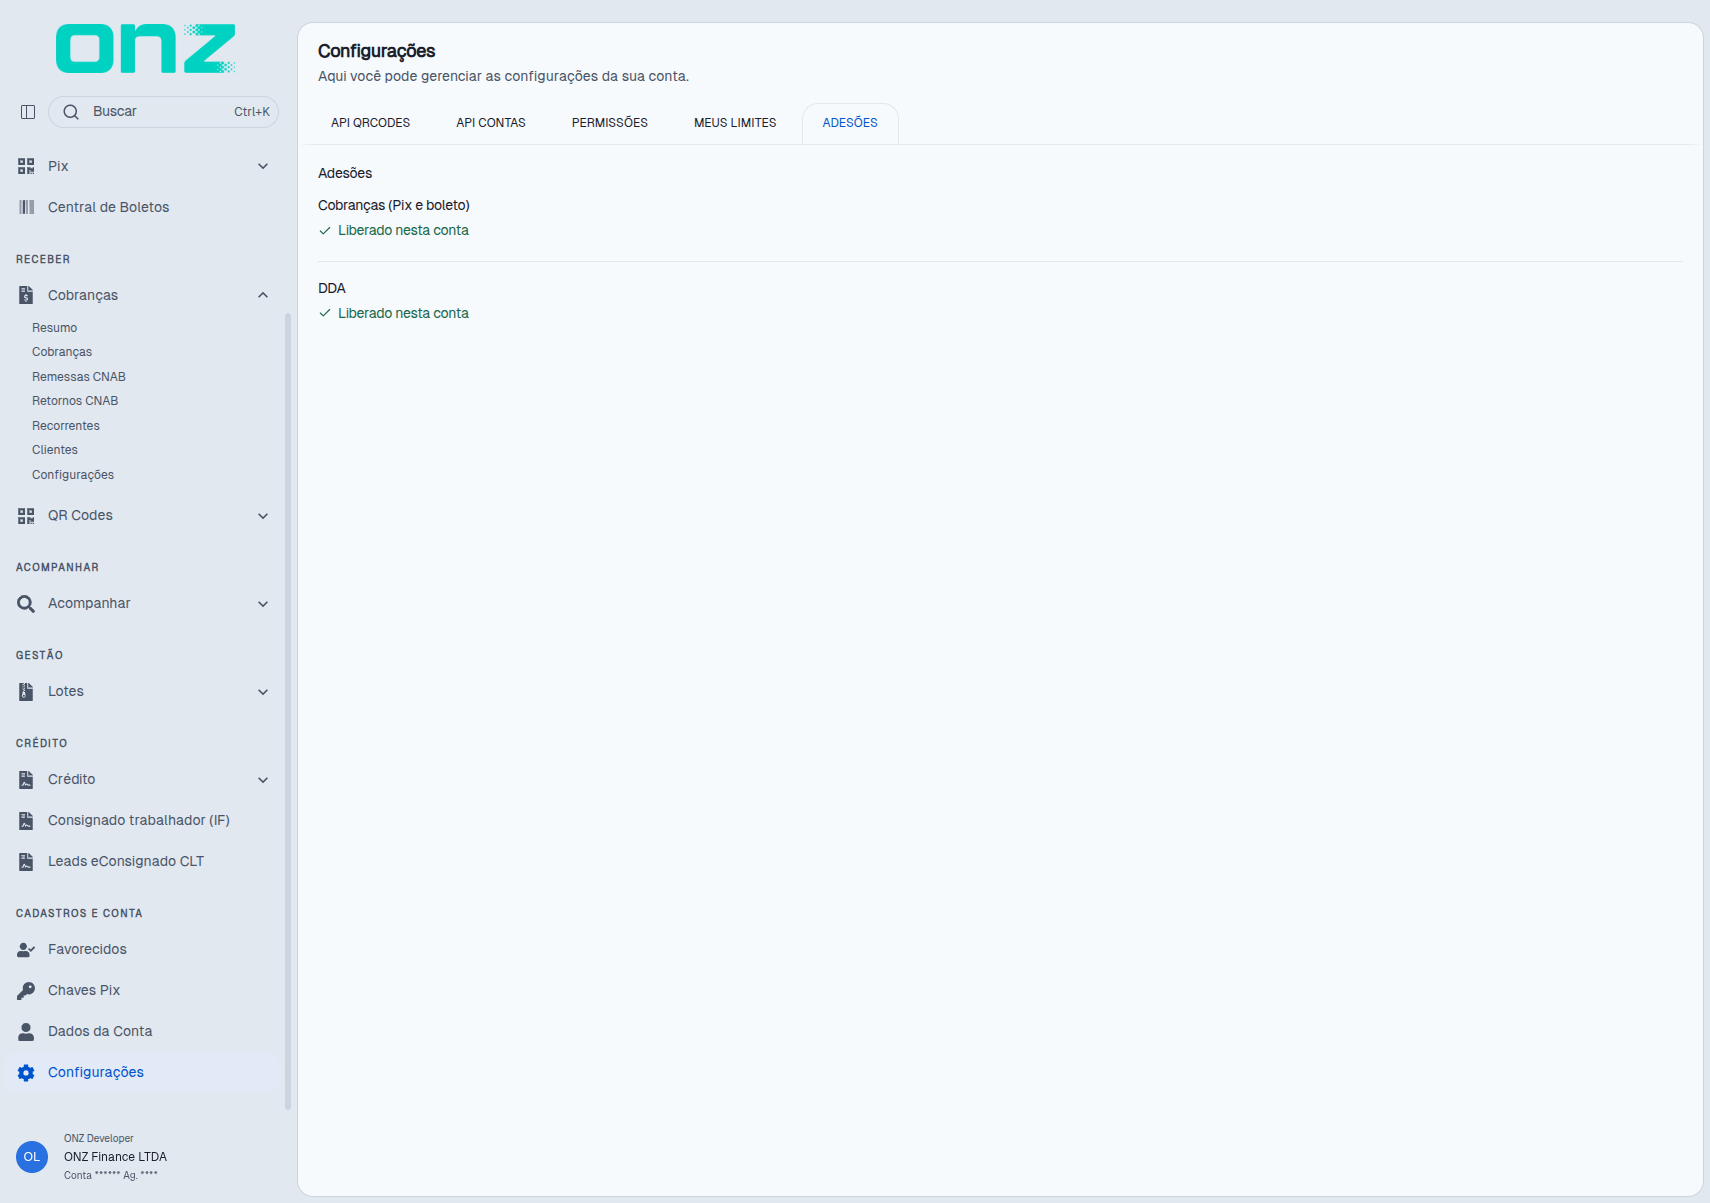
Task: Open Configurações under Cobranças submenu
Action: click(x=73, y=475)
